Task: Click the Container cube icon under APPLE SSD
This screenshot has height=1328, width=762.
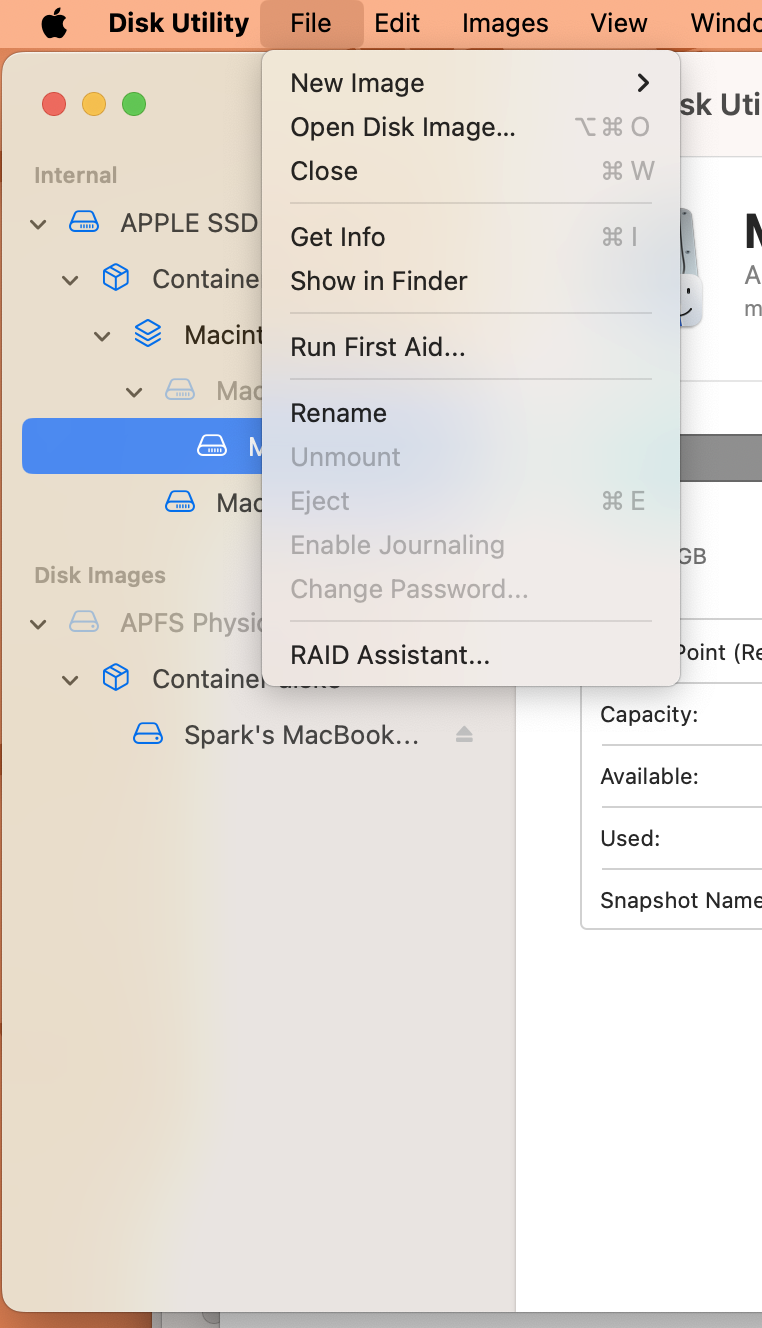Action: click(116, 279)
